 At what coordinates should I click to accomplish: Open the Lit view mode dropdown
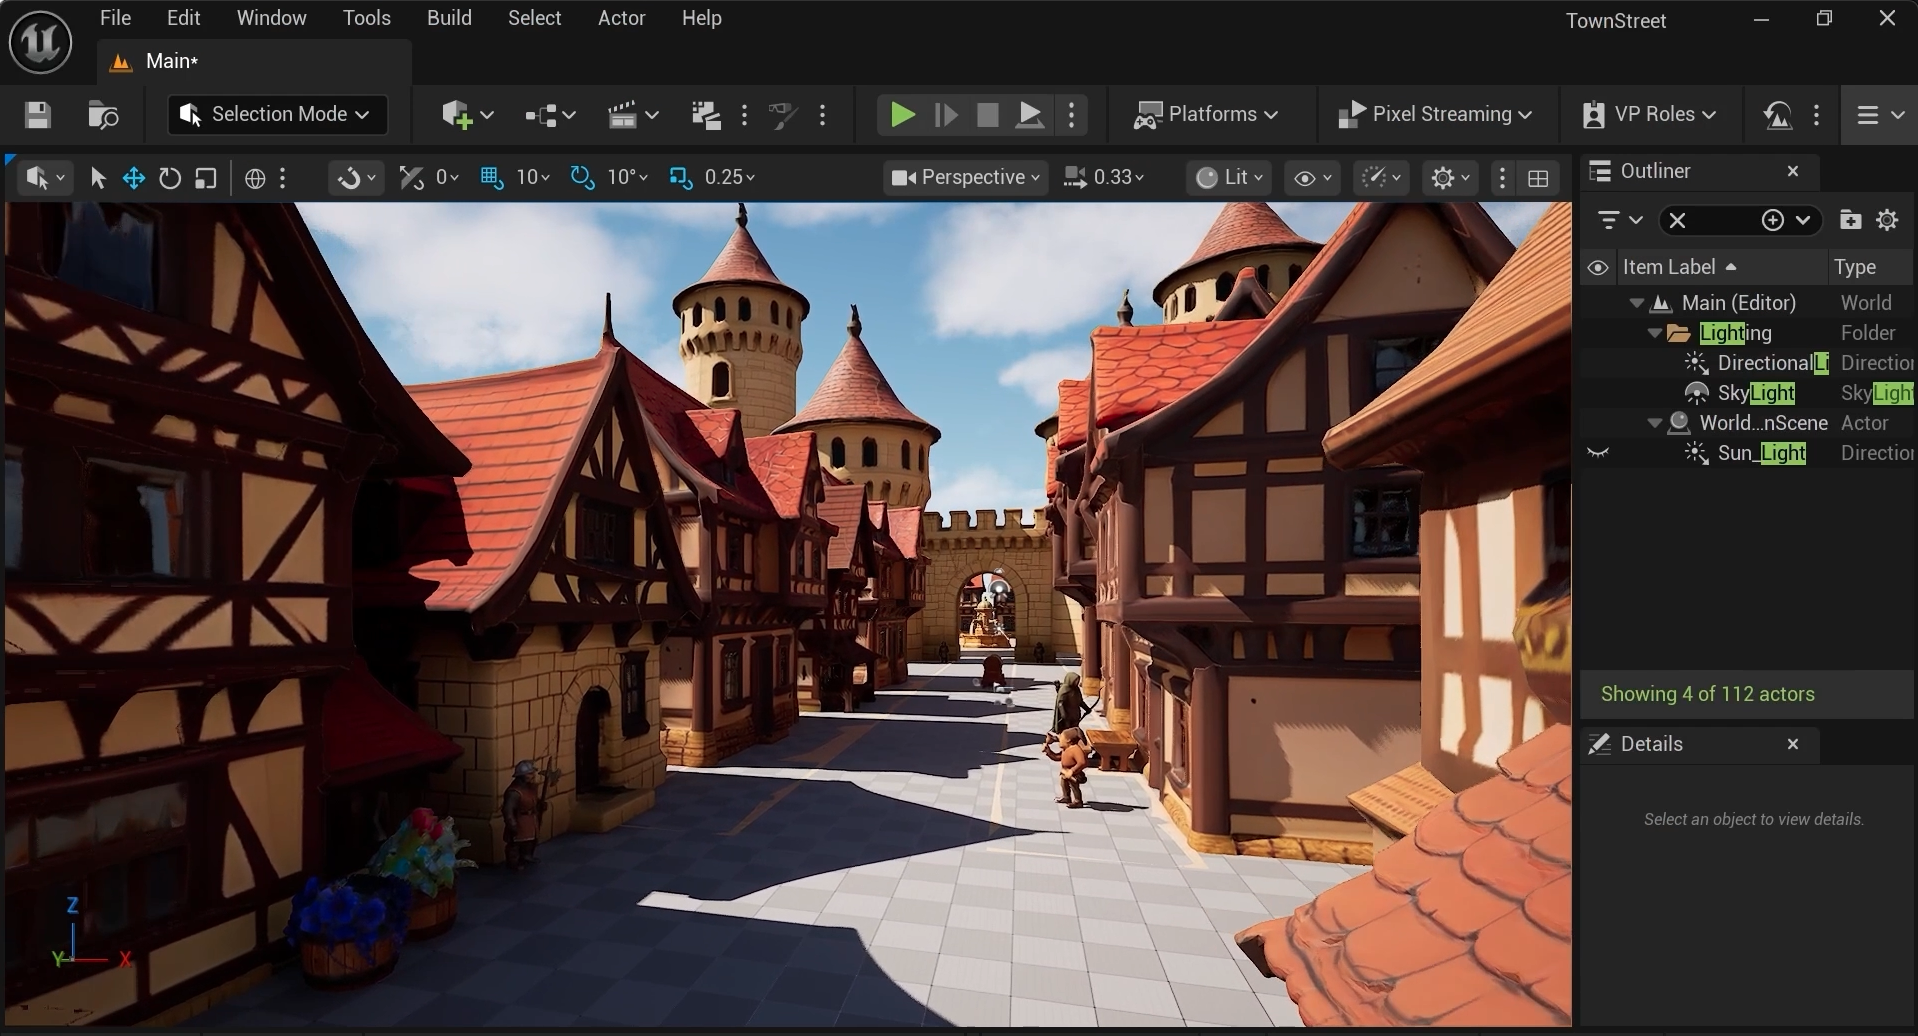tap(1229, 178)
